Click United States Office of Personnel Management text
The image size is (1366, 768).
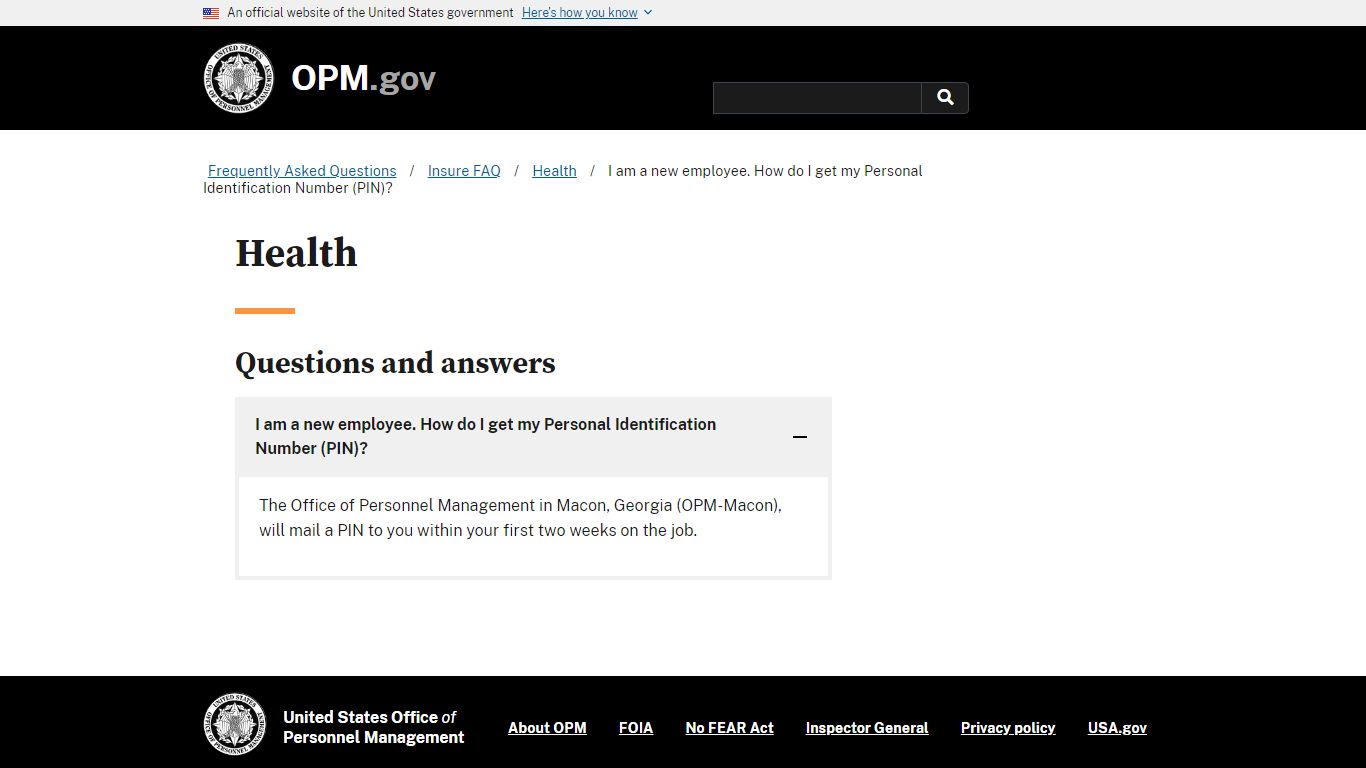tap(374, 727)
